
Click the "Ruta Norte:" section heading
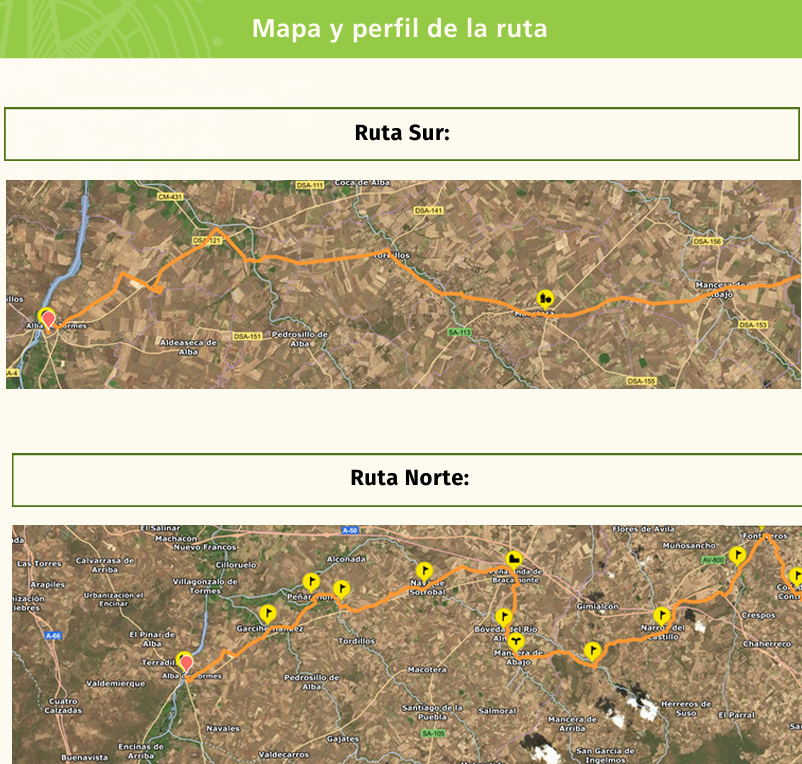click(409, 478)
